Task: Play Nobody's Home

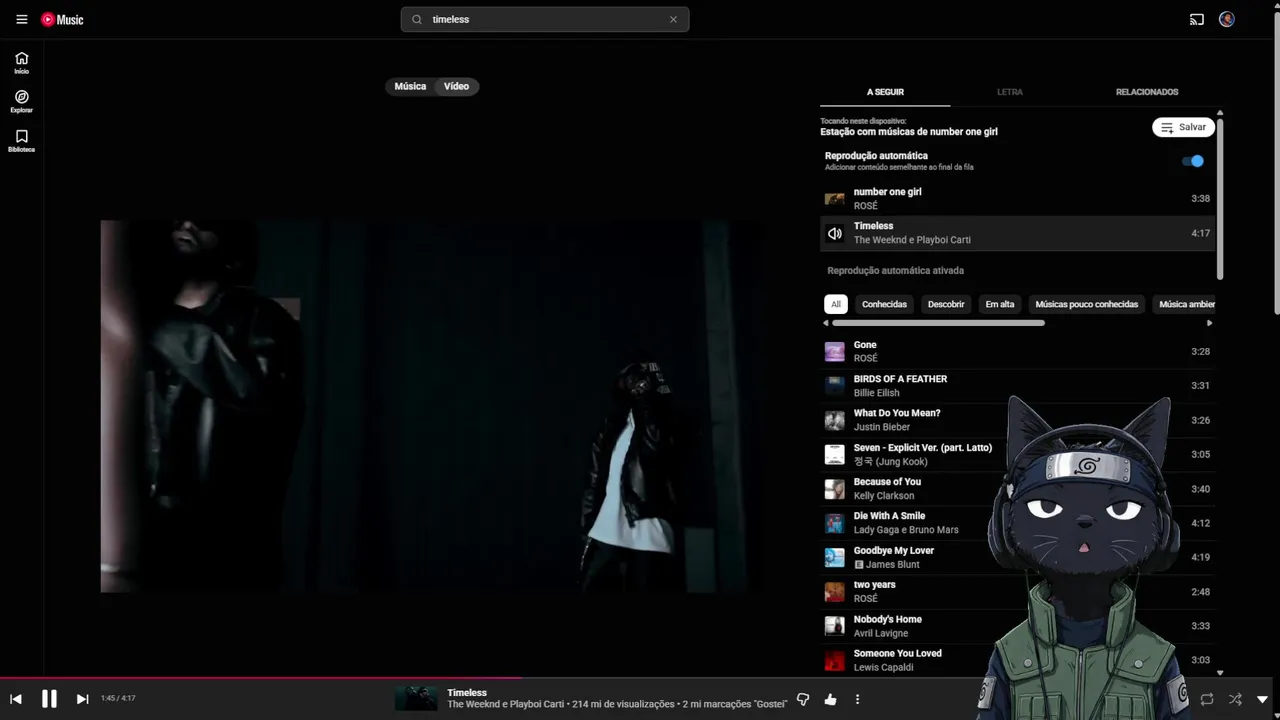Action: pyautogui.click(x=1017, y=626)
